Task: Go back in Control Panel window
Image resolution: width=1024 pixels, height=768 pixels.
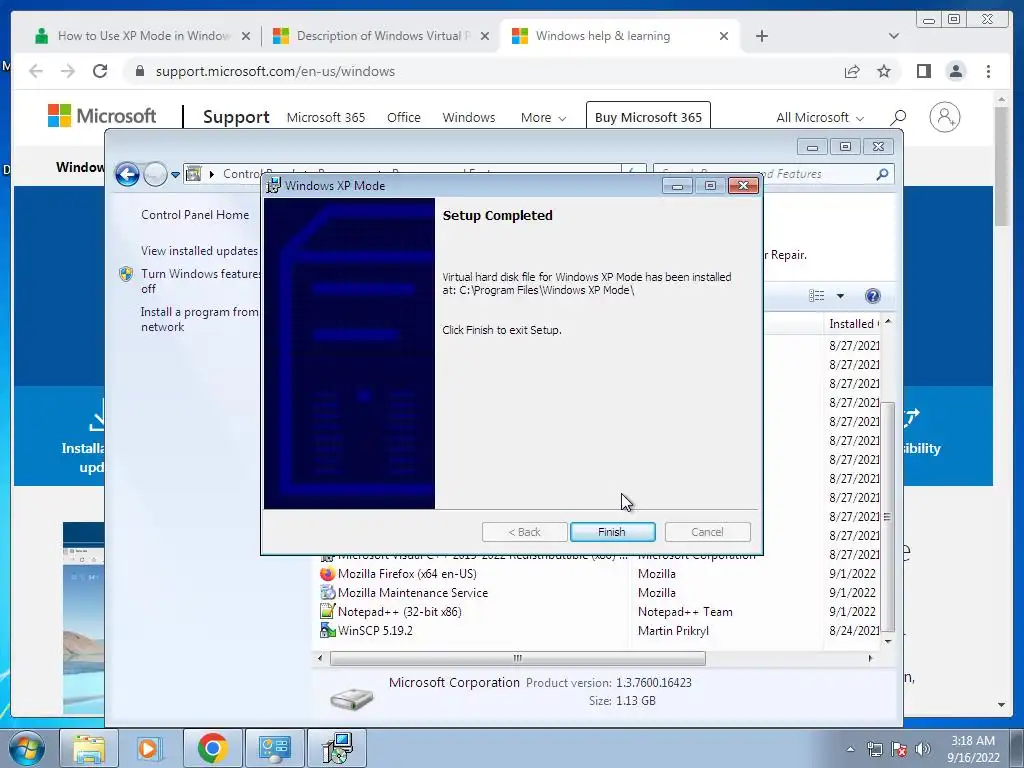Action: tap(127, 174)
